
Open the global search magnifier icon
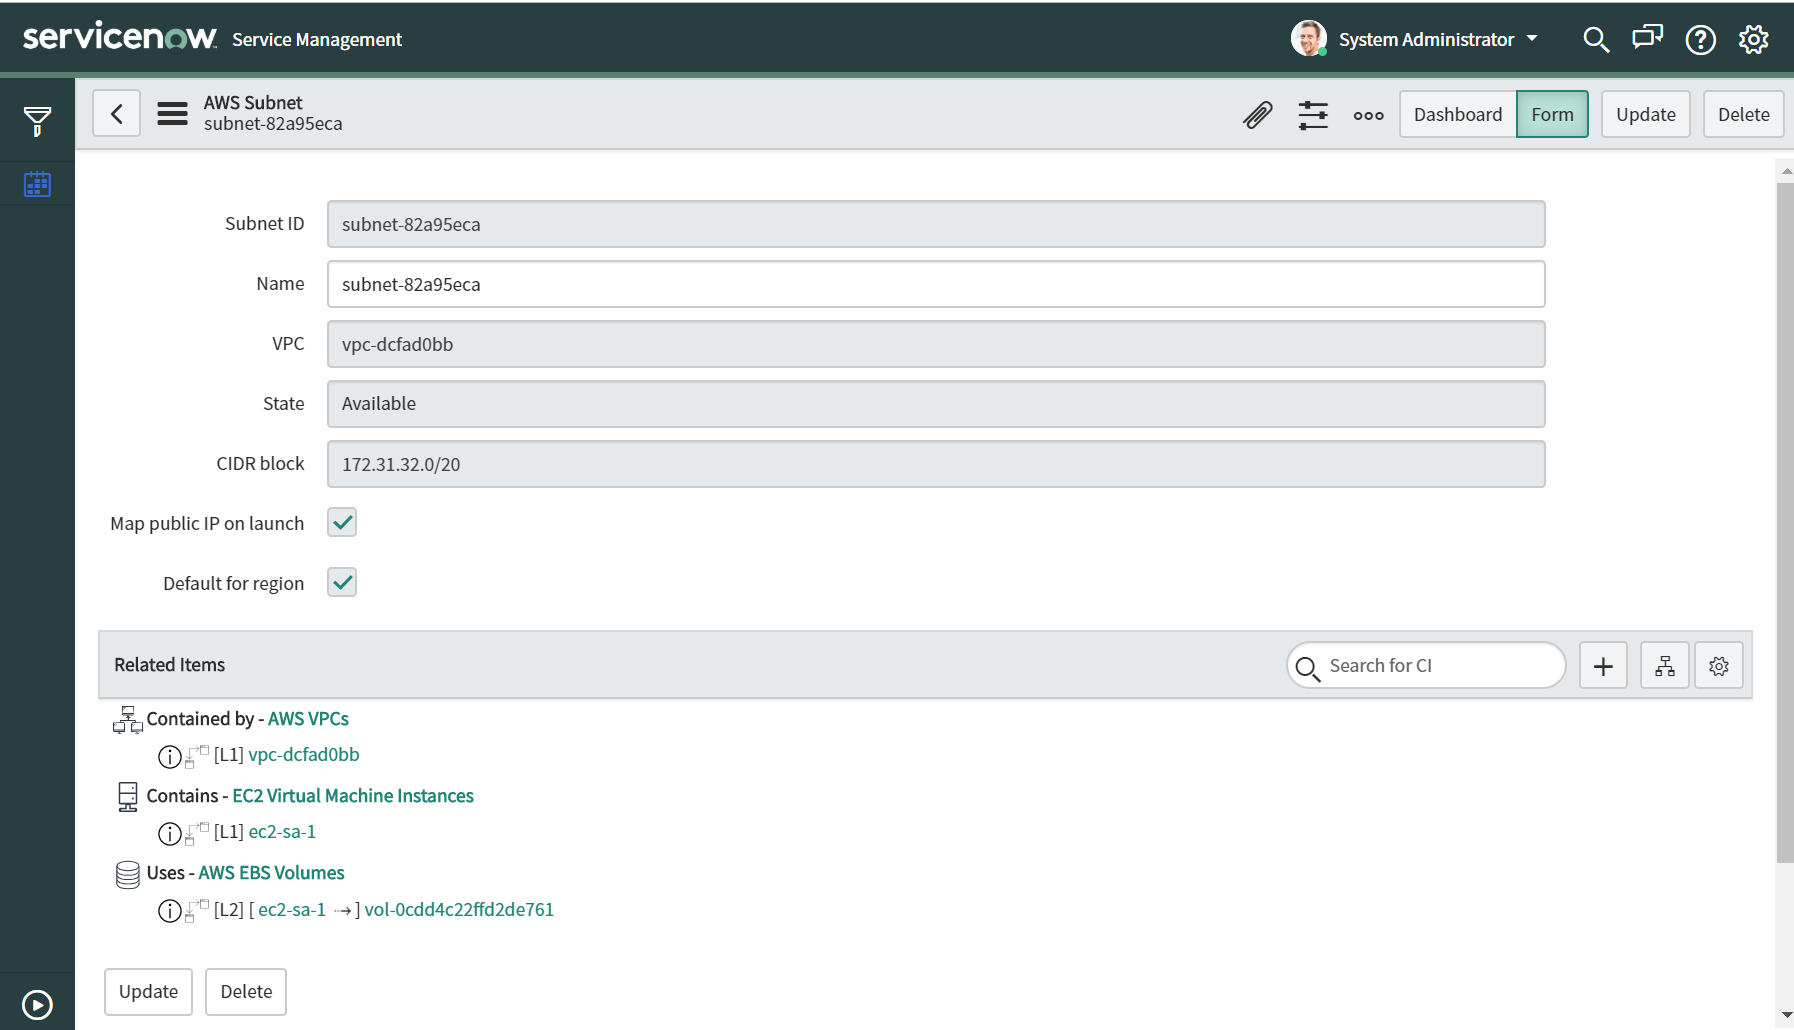(x=1596, y=39)
